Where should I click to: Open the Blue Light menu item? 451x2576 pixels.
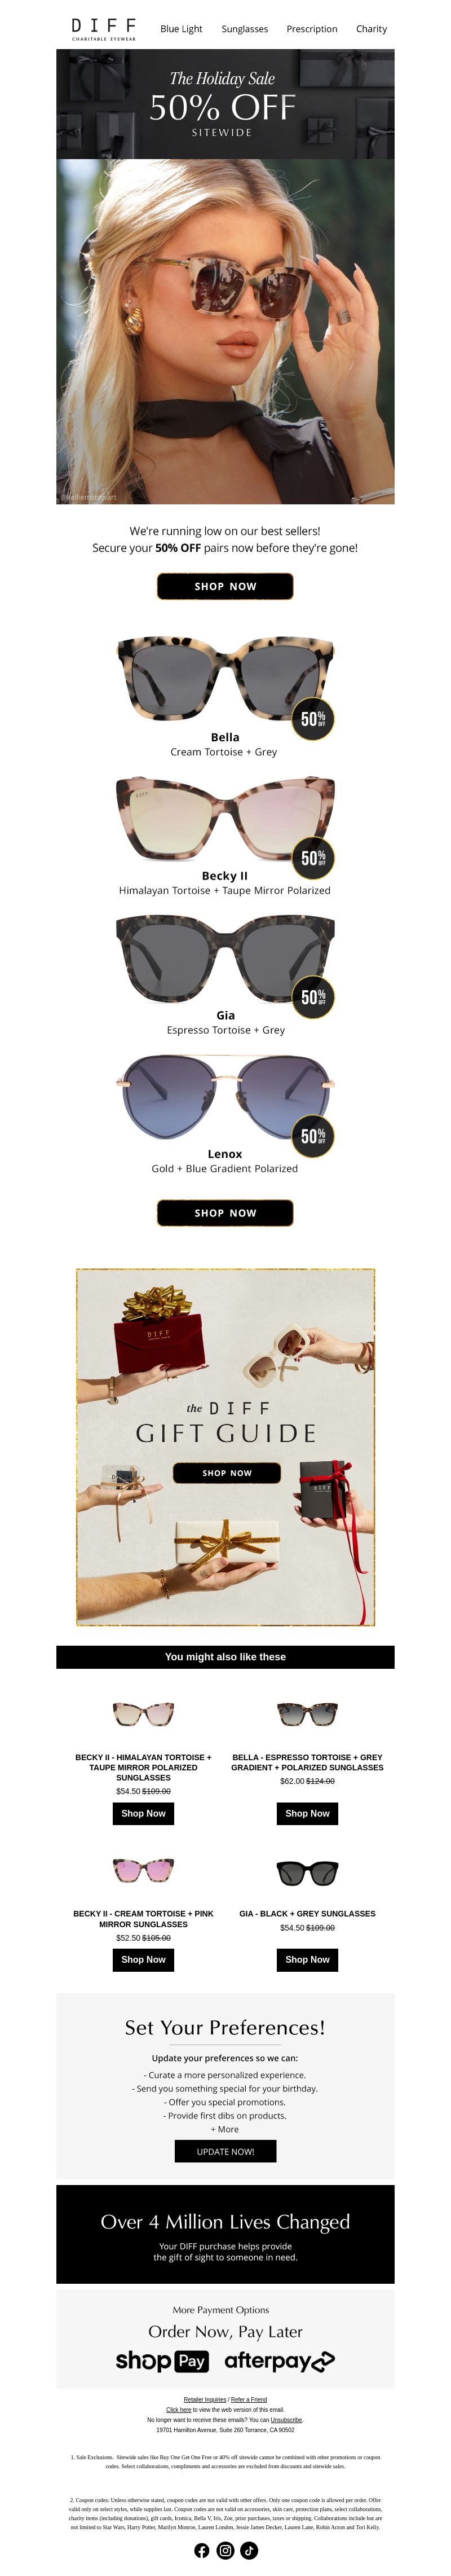pos(181,29)
